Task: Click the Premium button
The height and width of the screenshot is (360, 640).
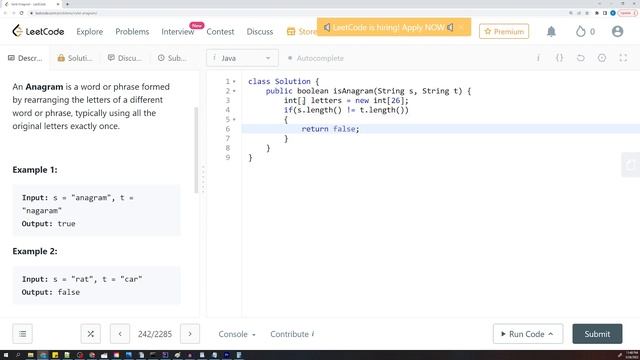Action: [x=504, y=31]
